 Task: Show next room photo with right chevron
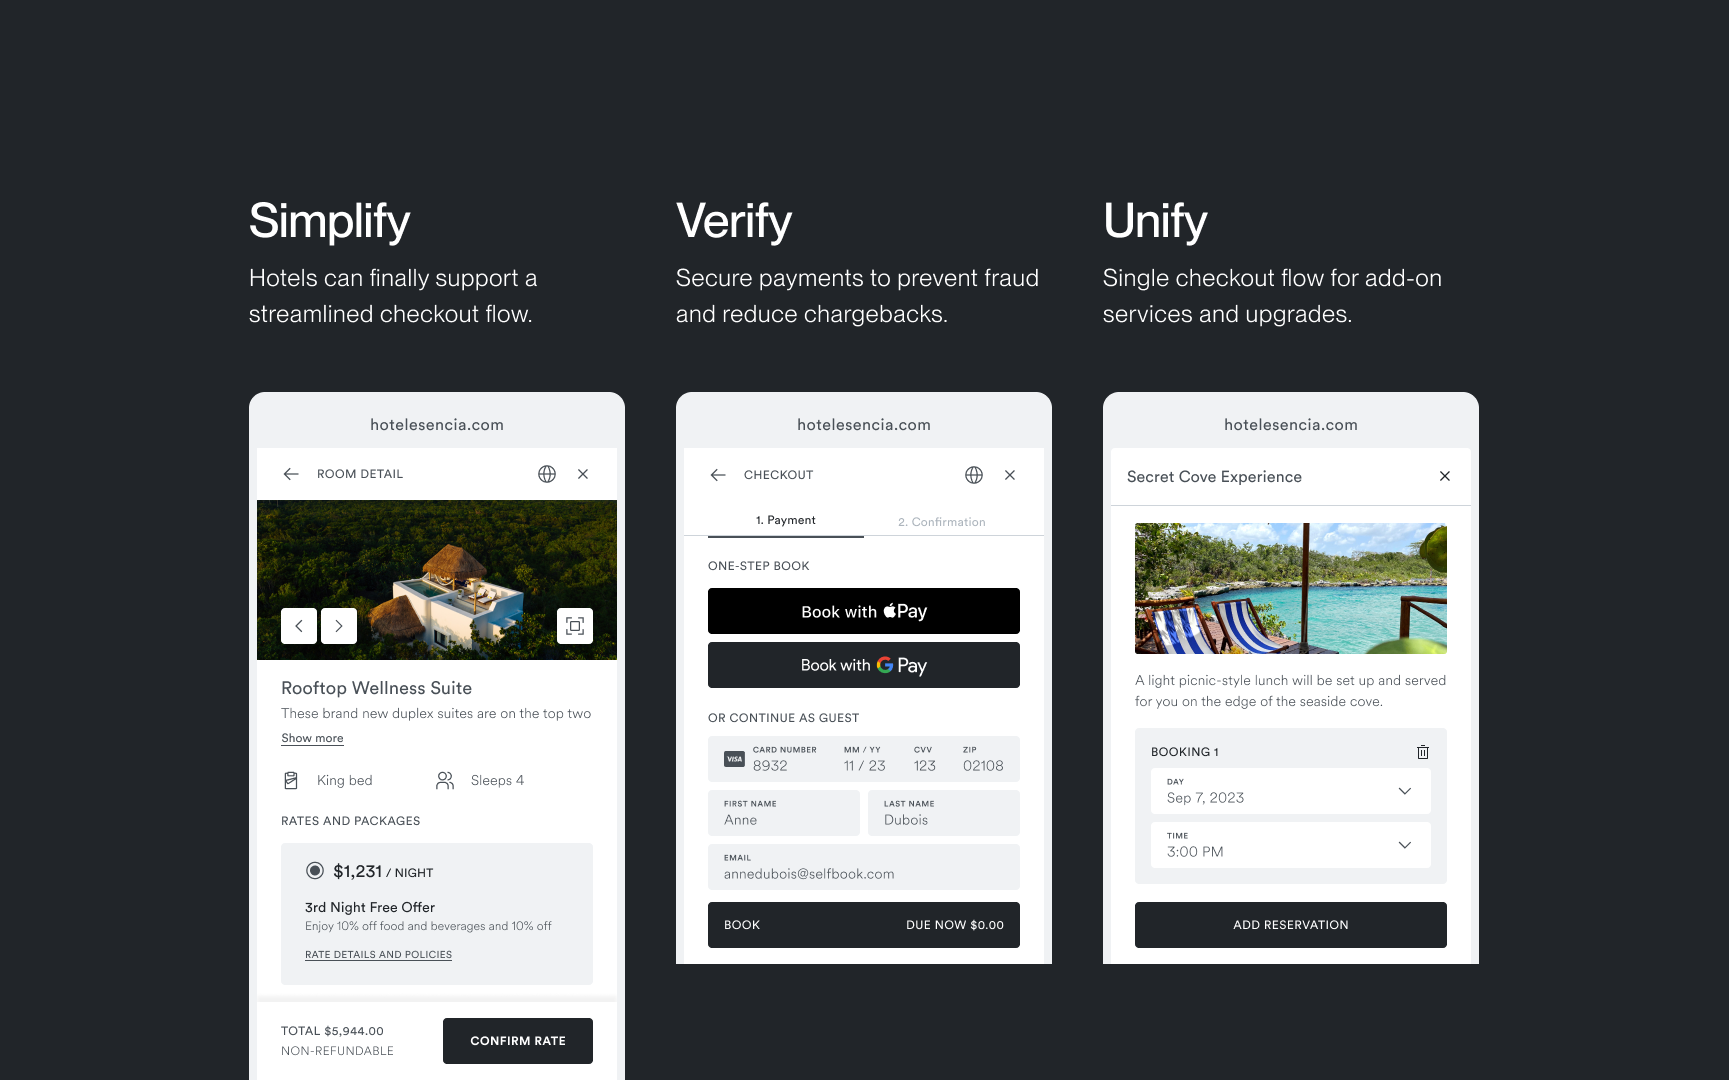click(x=339, y=626)
